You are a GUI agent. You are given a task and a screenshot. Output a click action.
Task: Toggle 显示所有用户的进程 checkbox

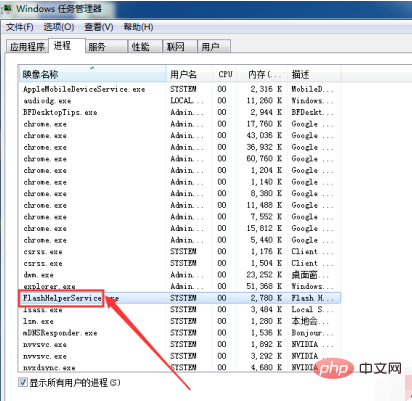pyautogui.click(x=23, y=382)
